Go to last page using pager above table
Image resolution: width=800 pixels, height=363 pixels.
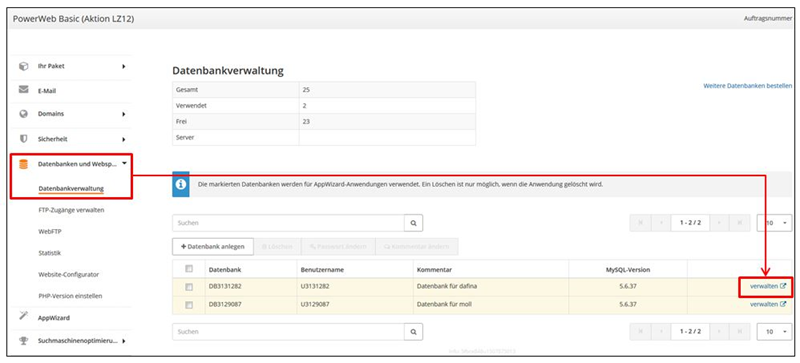click(x=740, y=223)
